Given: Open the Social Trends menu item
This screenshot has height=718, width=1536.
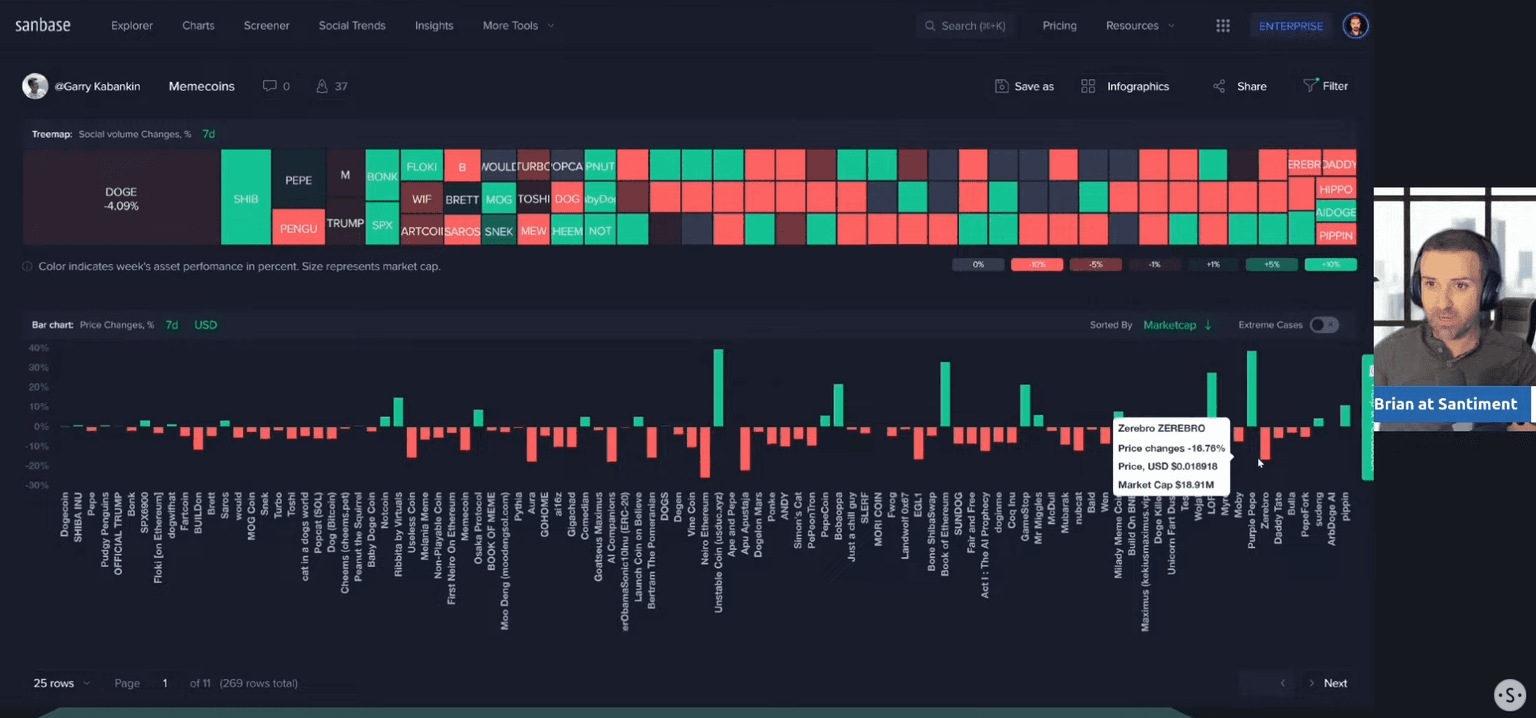Looking at the screenshot, I should coord(351,26).
